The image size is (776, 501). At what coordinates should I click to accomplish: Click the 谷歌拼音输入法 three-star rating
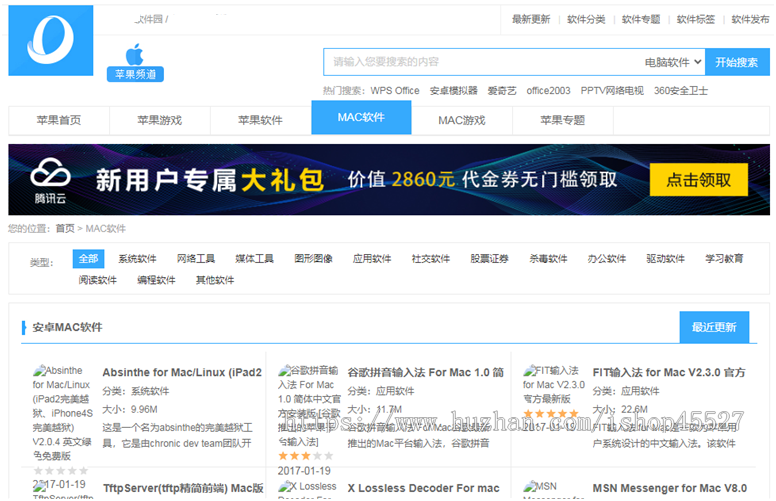(305, 456)
